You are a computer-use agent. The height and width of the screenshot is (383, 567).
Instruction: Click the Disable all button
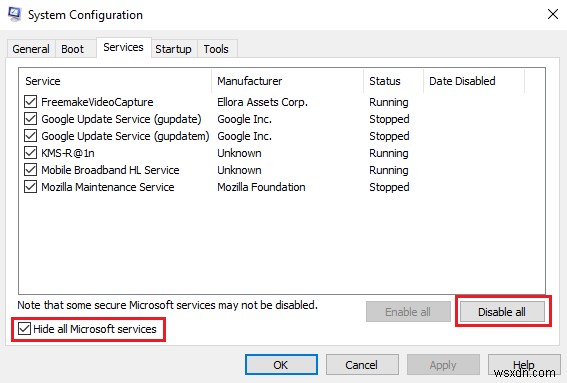coord(502,312)
